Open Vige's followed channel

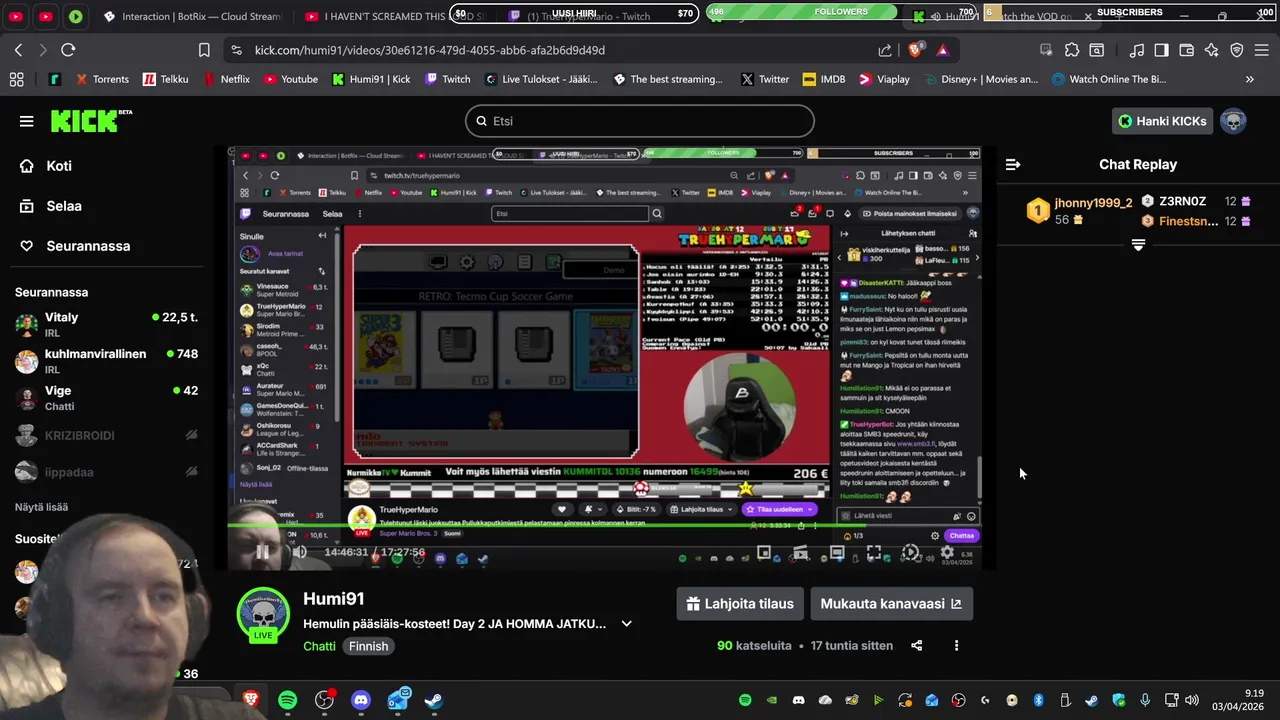pos(106,398)
